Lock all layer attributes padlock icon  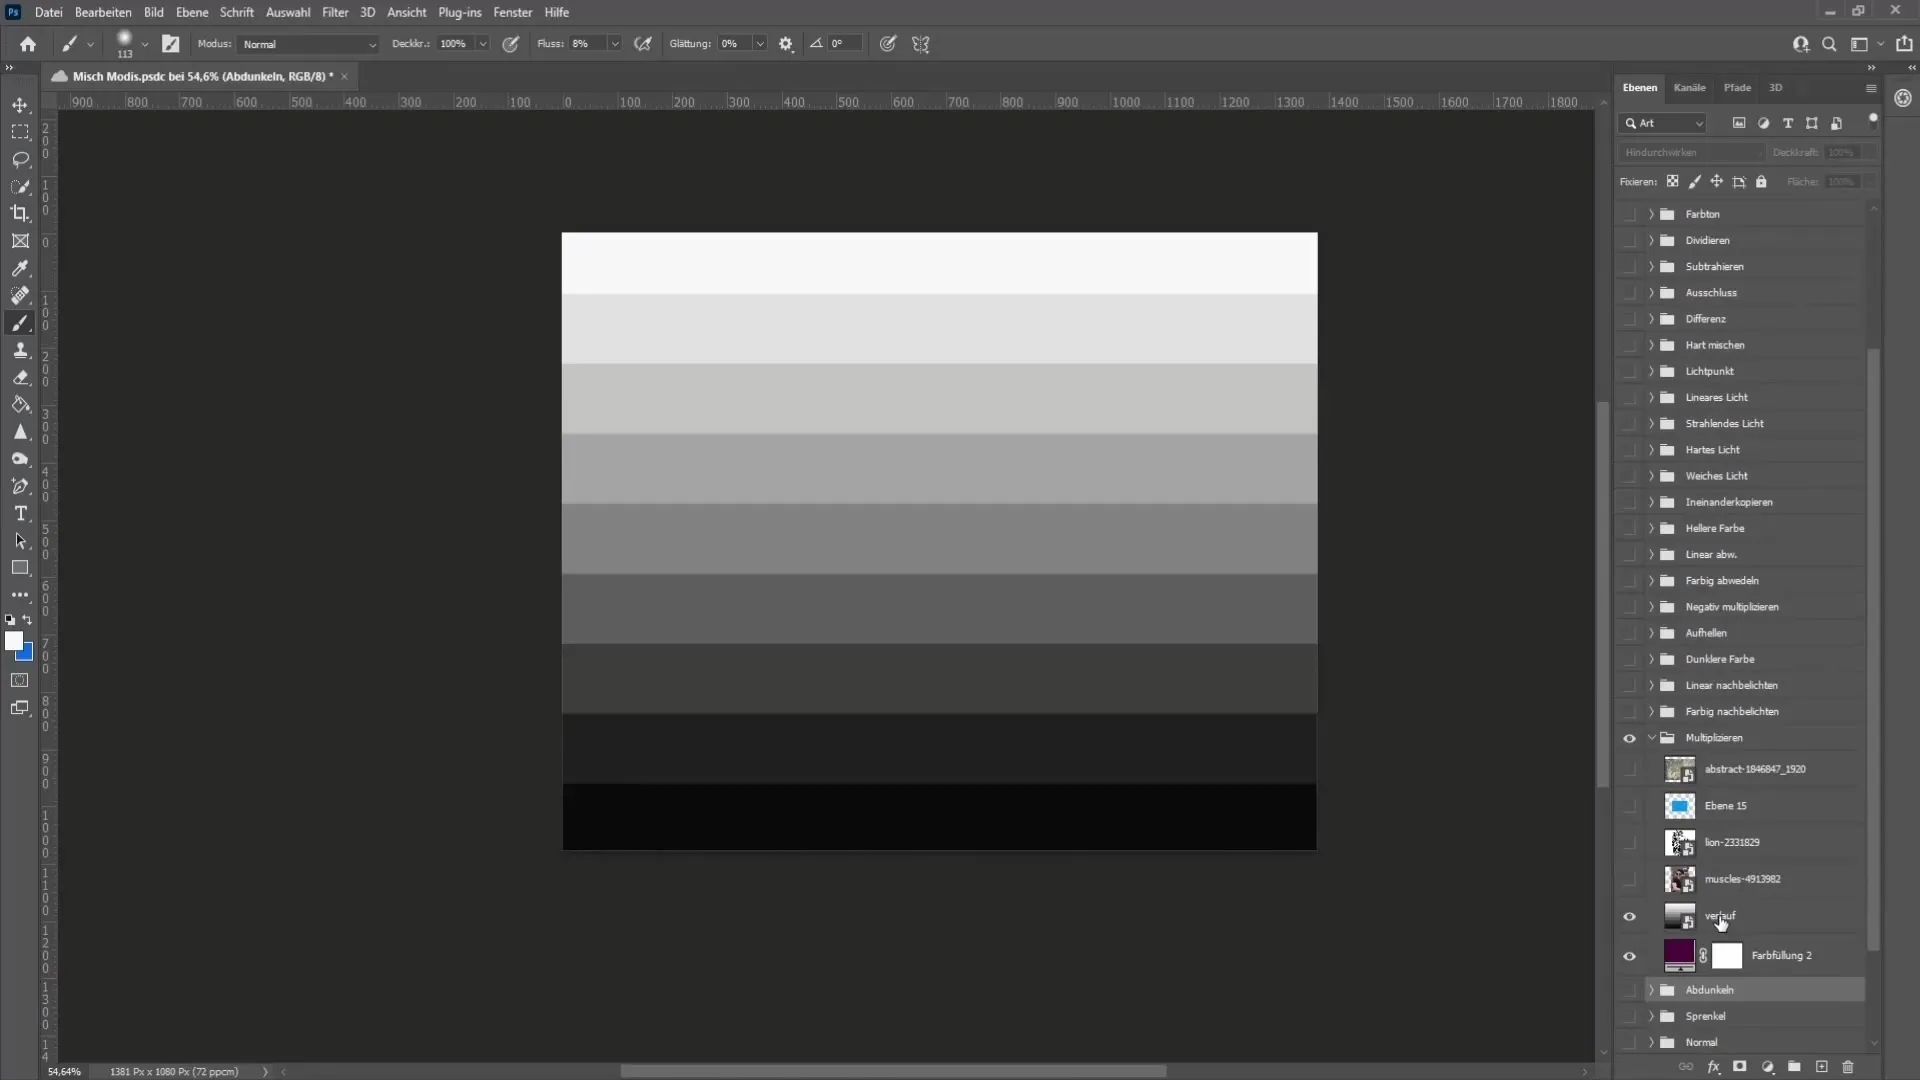pos(1762,182)
